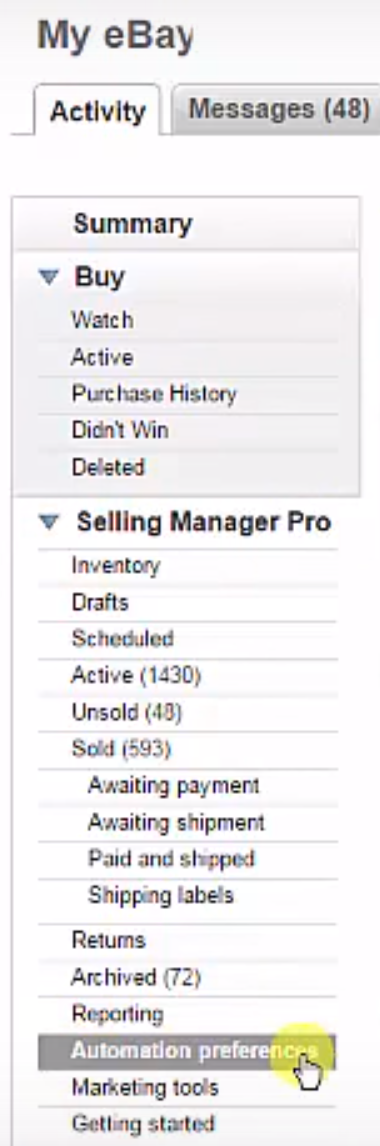The height and width of the screenshot is (1146, 380).
Task: Show Awaiting payment orders
Action: coord(174,786)
